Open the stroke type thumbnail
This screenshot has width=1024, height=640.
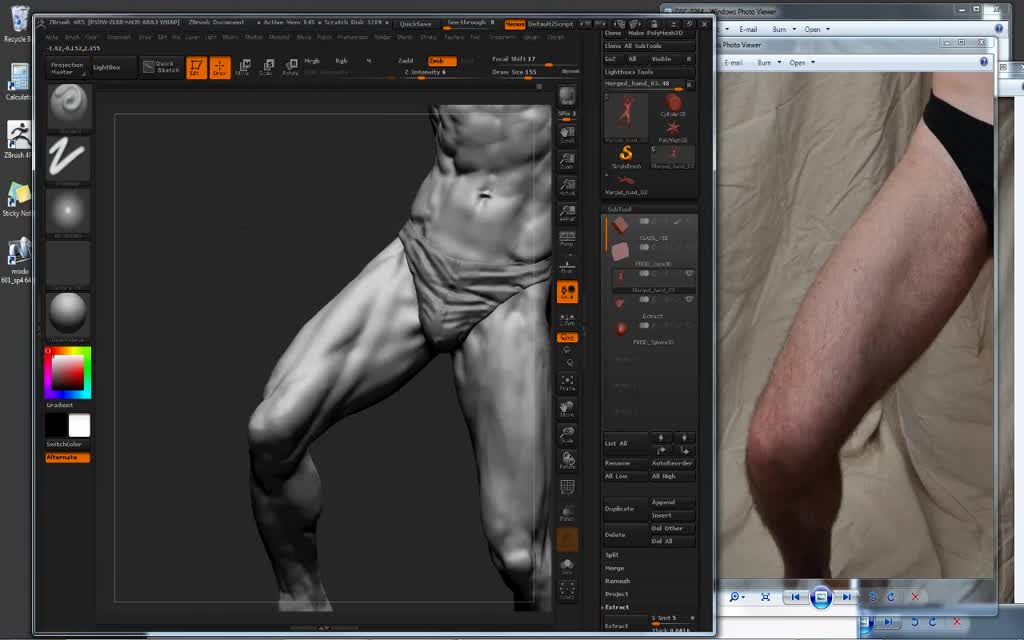(68, 159)
